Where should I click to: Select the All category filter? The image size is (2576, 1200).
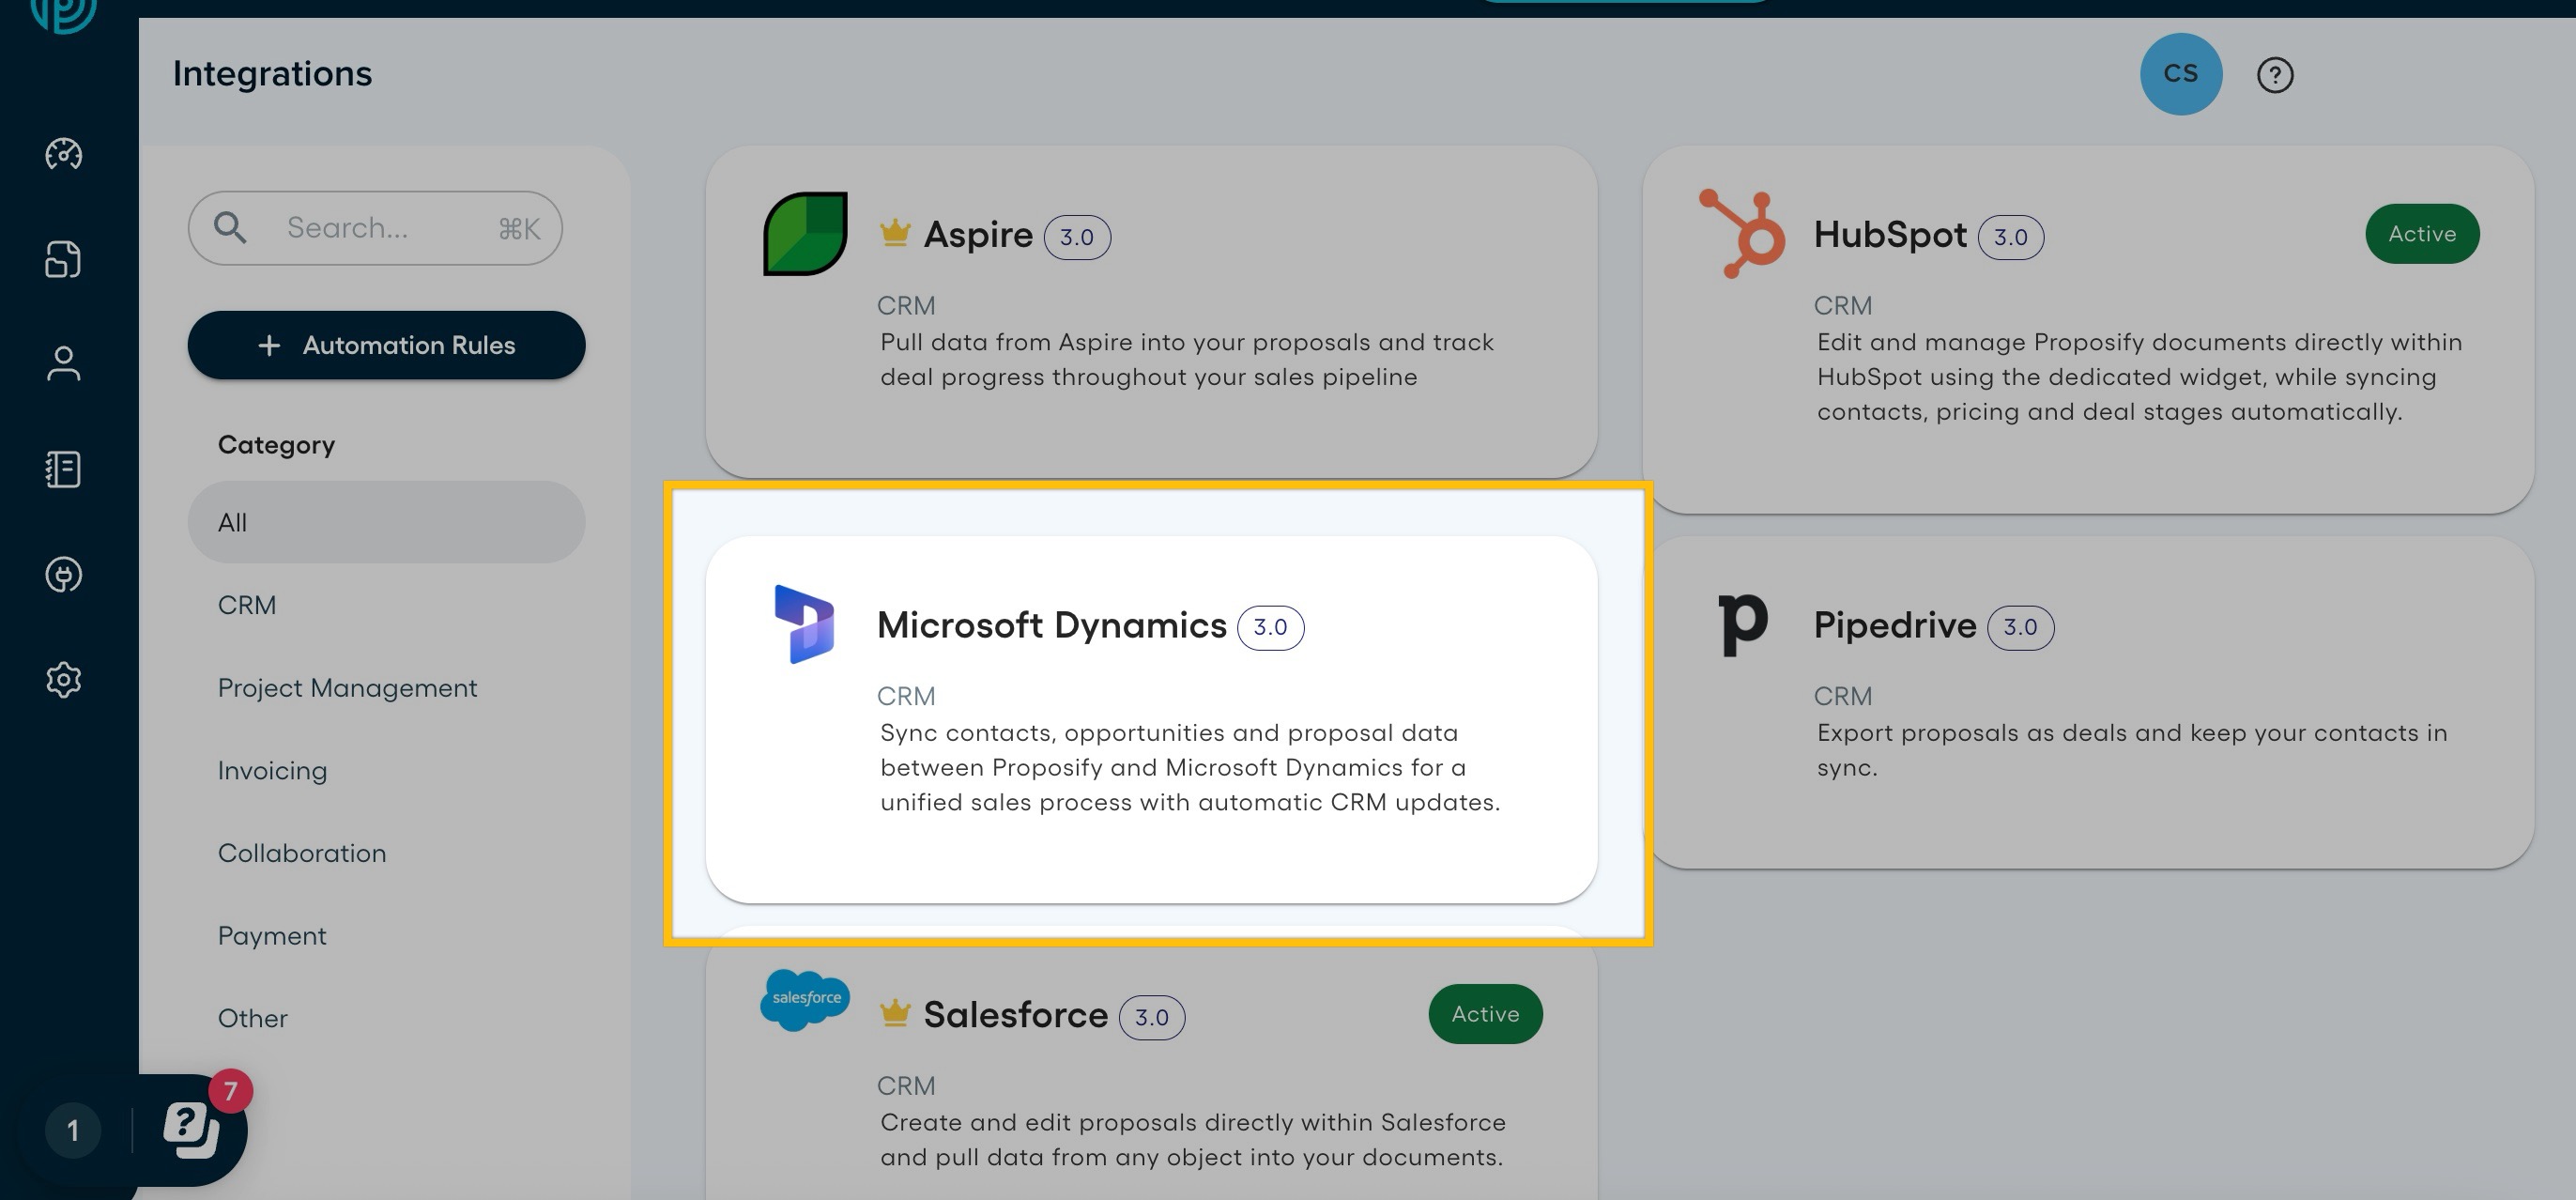point(386,522)
